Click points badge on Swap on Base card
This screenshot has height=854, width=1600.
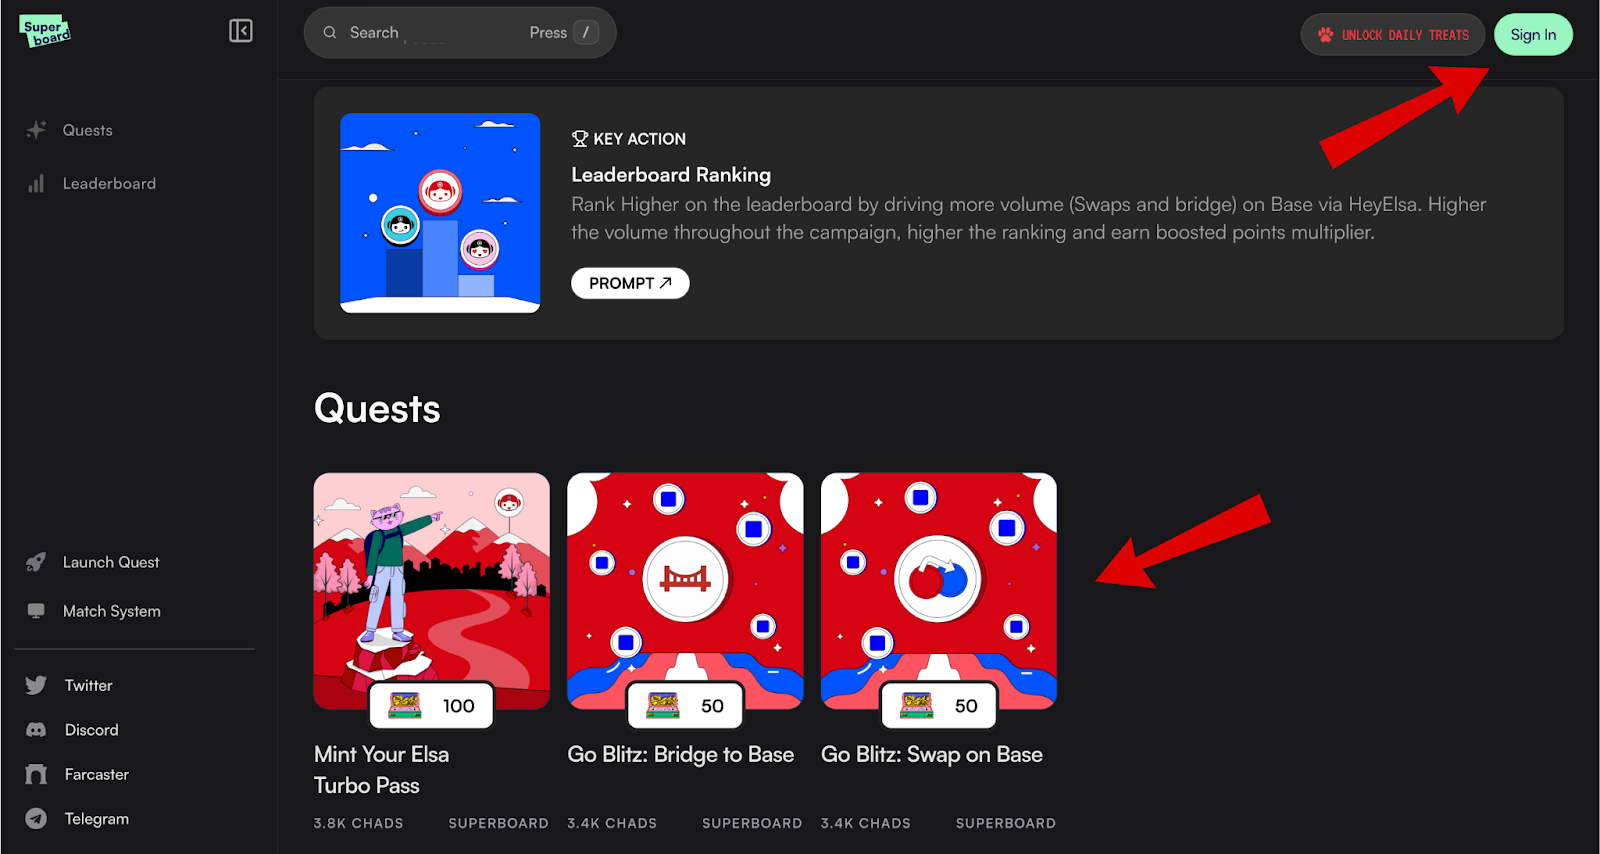click(939, 706)
